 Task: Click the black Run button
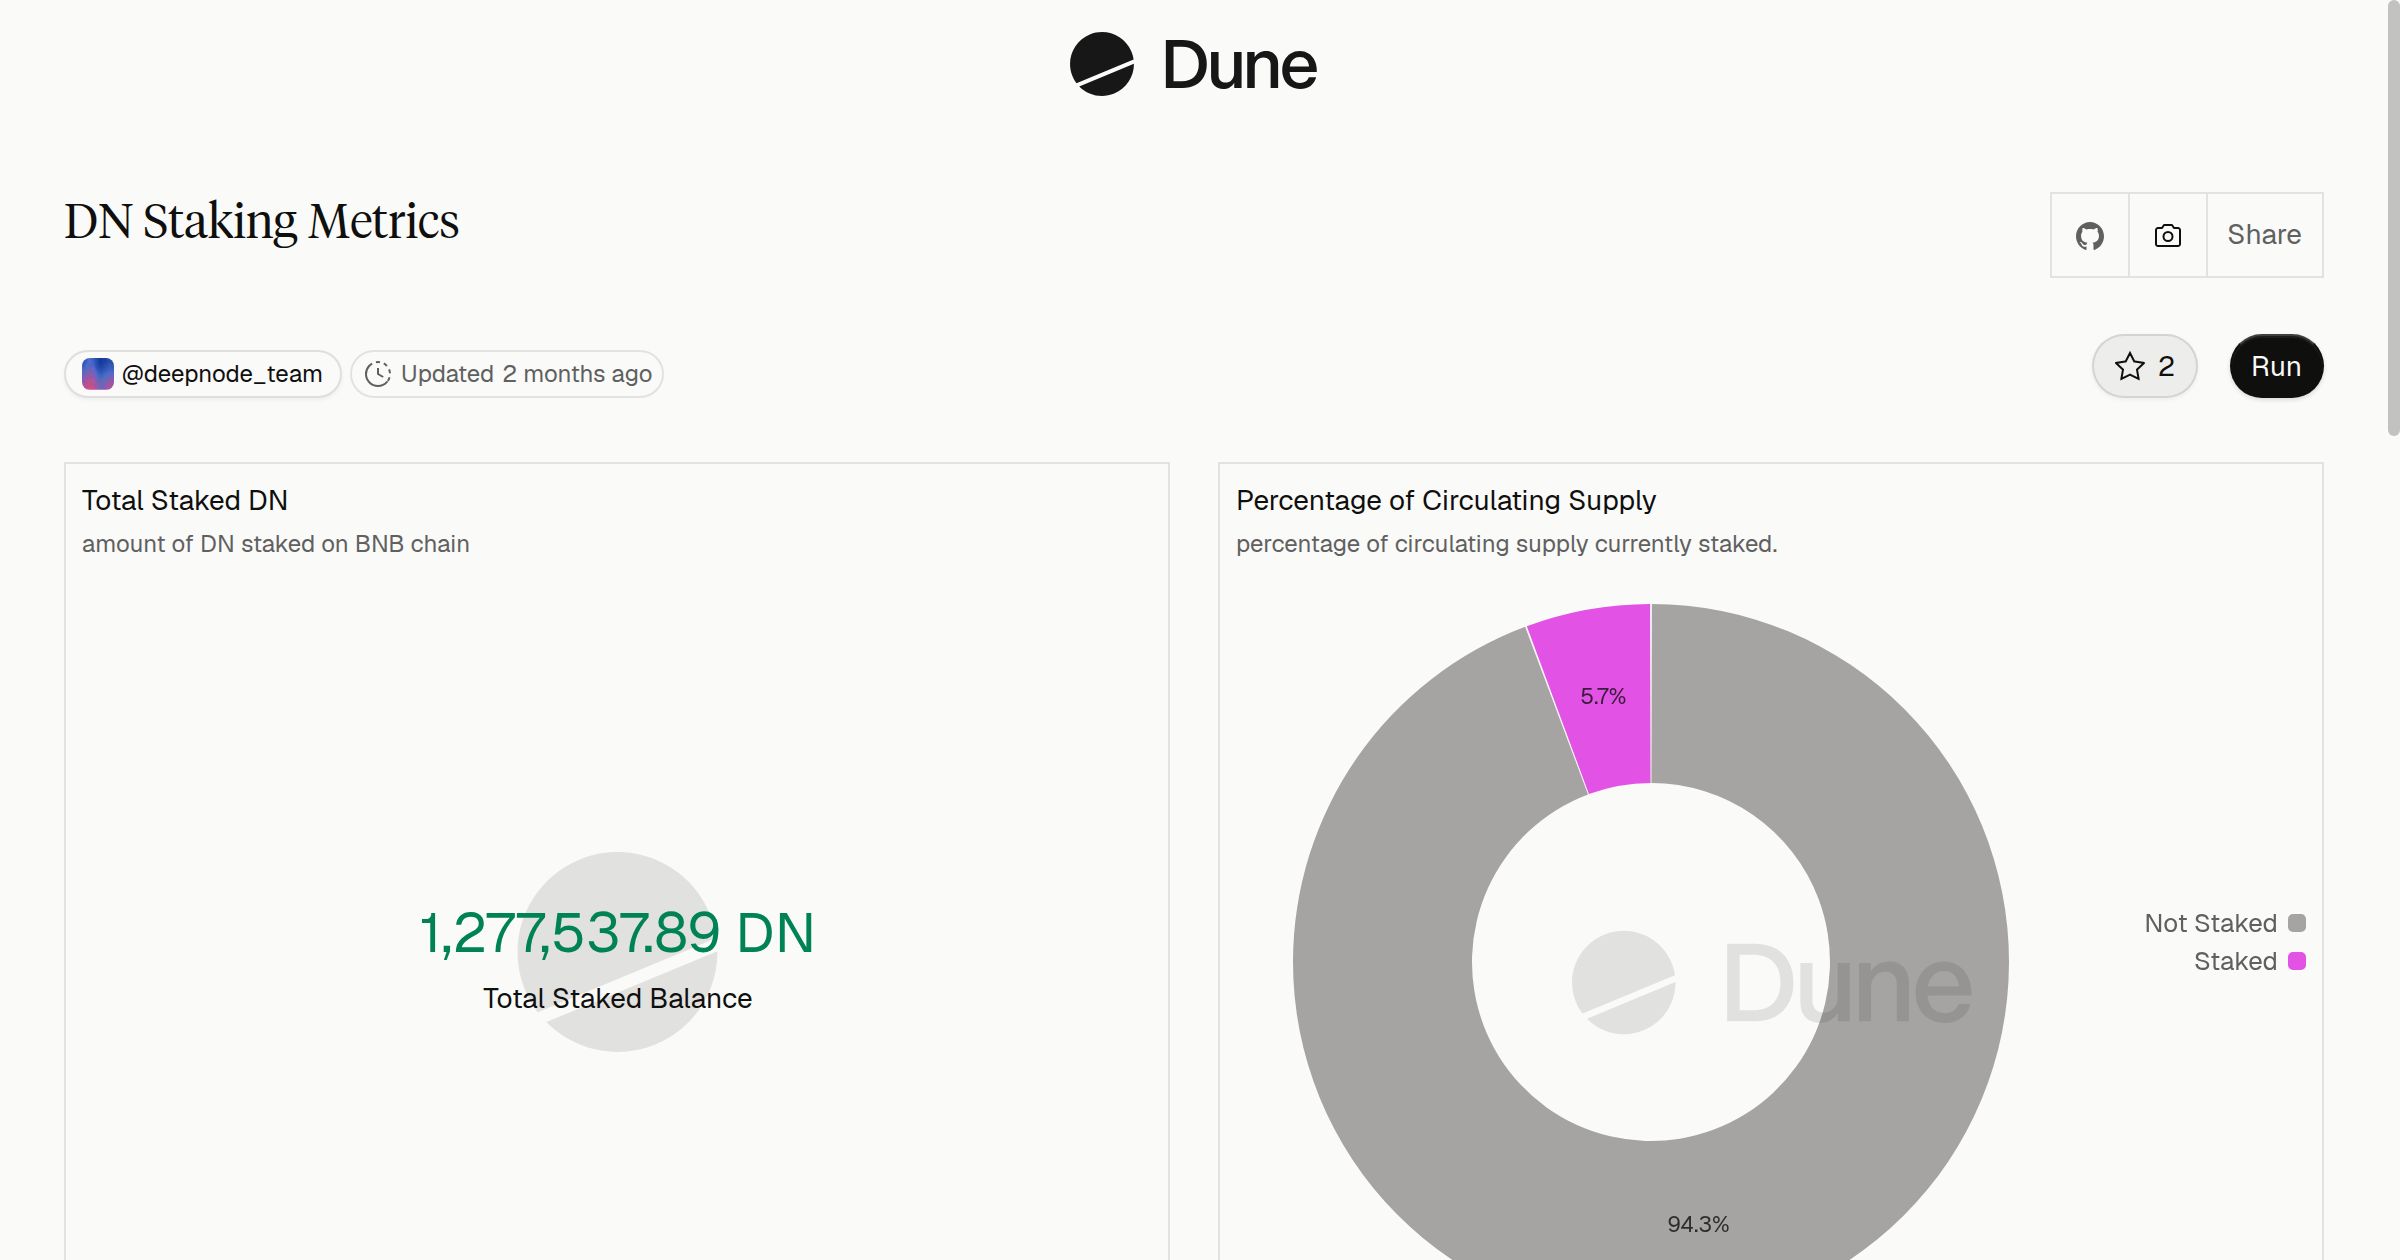[2276, 366]
